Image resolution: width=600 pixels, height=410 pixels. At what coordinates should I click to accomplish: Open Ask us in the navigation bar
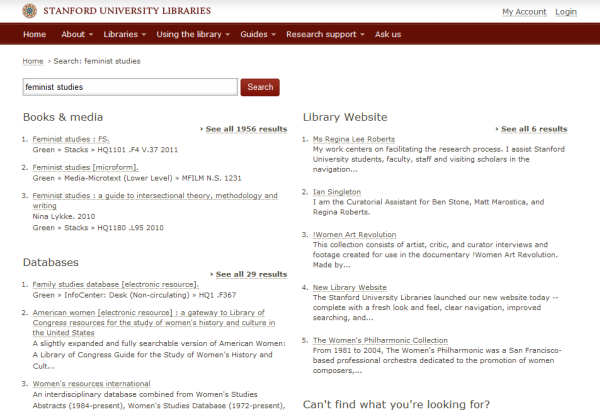tap(388, 34)
